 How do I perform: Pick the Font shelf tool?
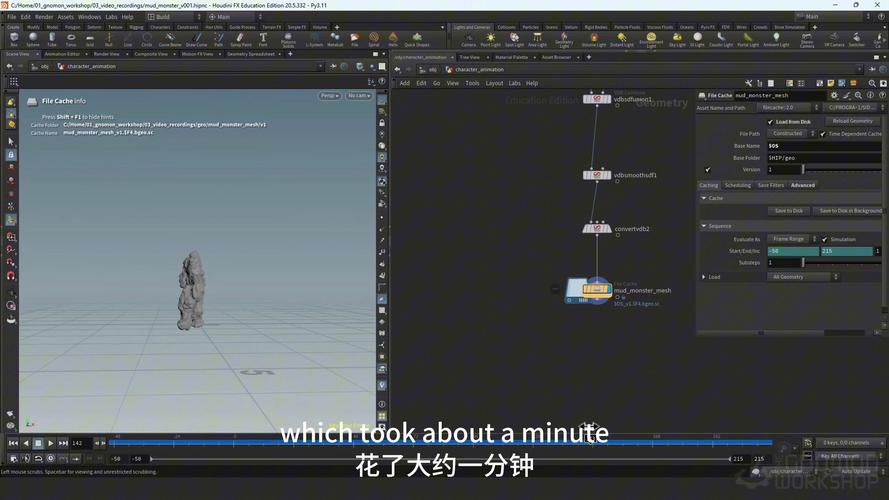tap(263, 39)
